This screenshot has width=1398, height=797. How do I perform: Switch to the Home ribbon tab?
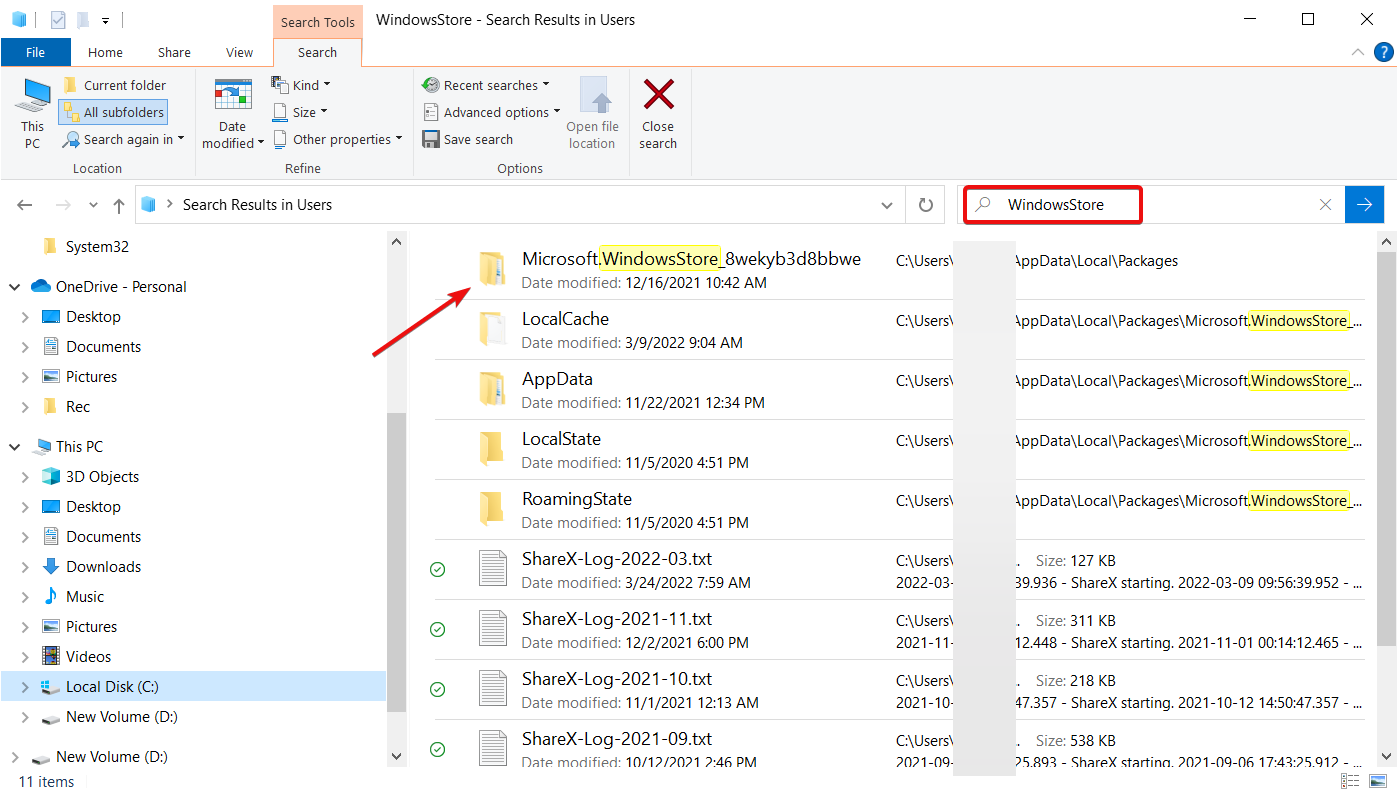pyautogui.click(x=105, y=52)
